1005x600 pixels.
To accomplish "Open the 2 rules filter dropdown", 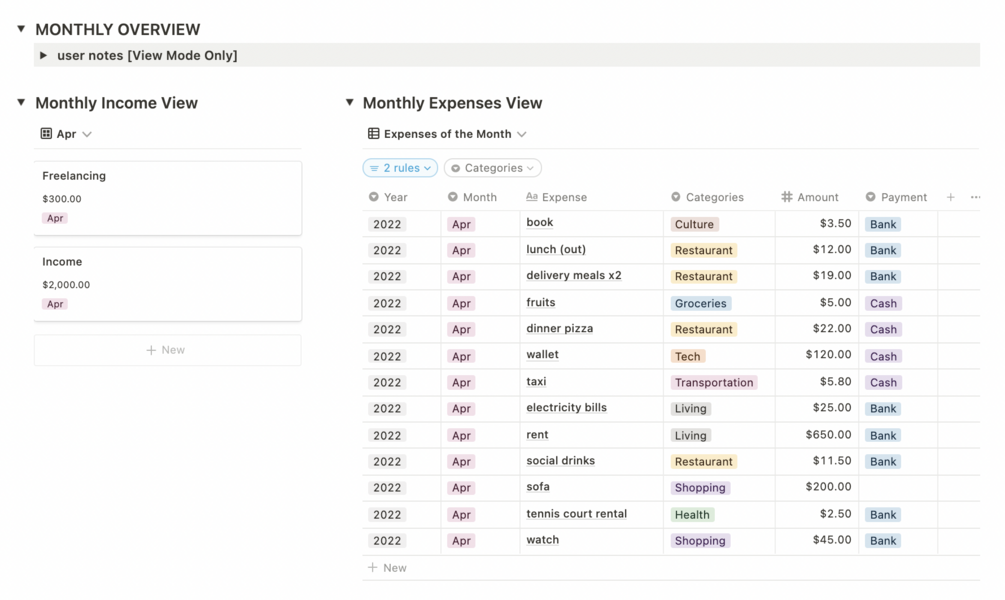I will 400,168.
